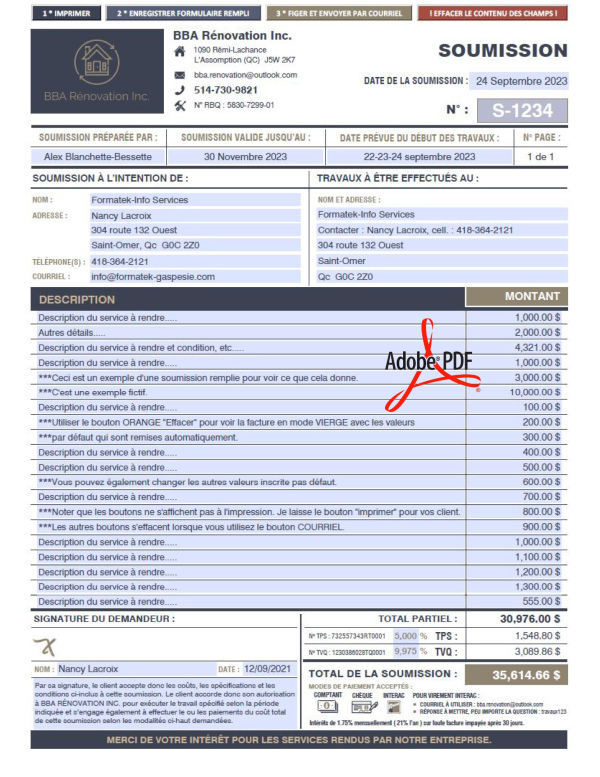Click the submission date field
This screenshot has height=777, width=600.
tap(520, 81)
